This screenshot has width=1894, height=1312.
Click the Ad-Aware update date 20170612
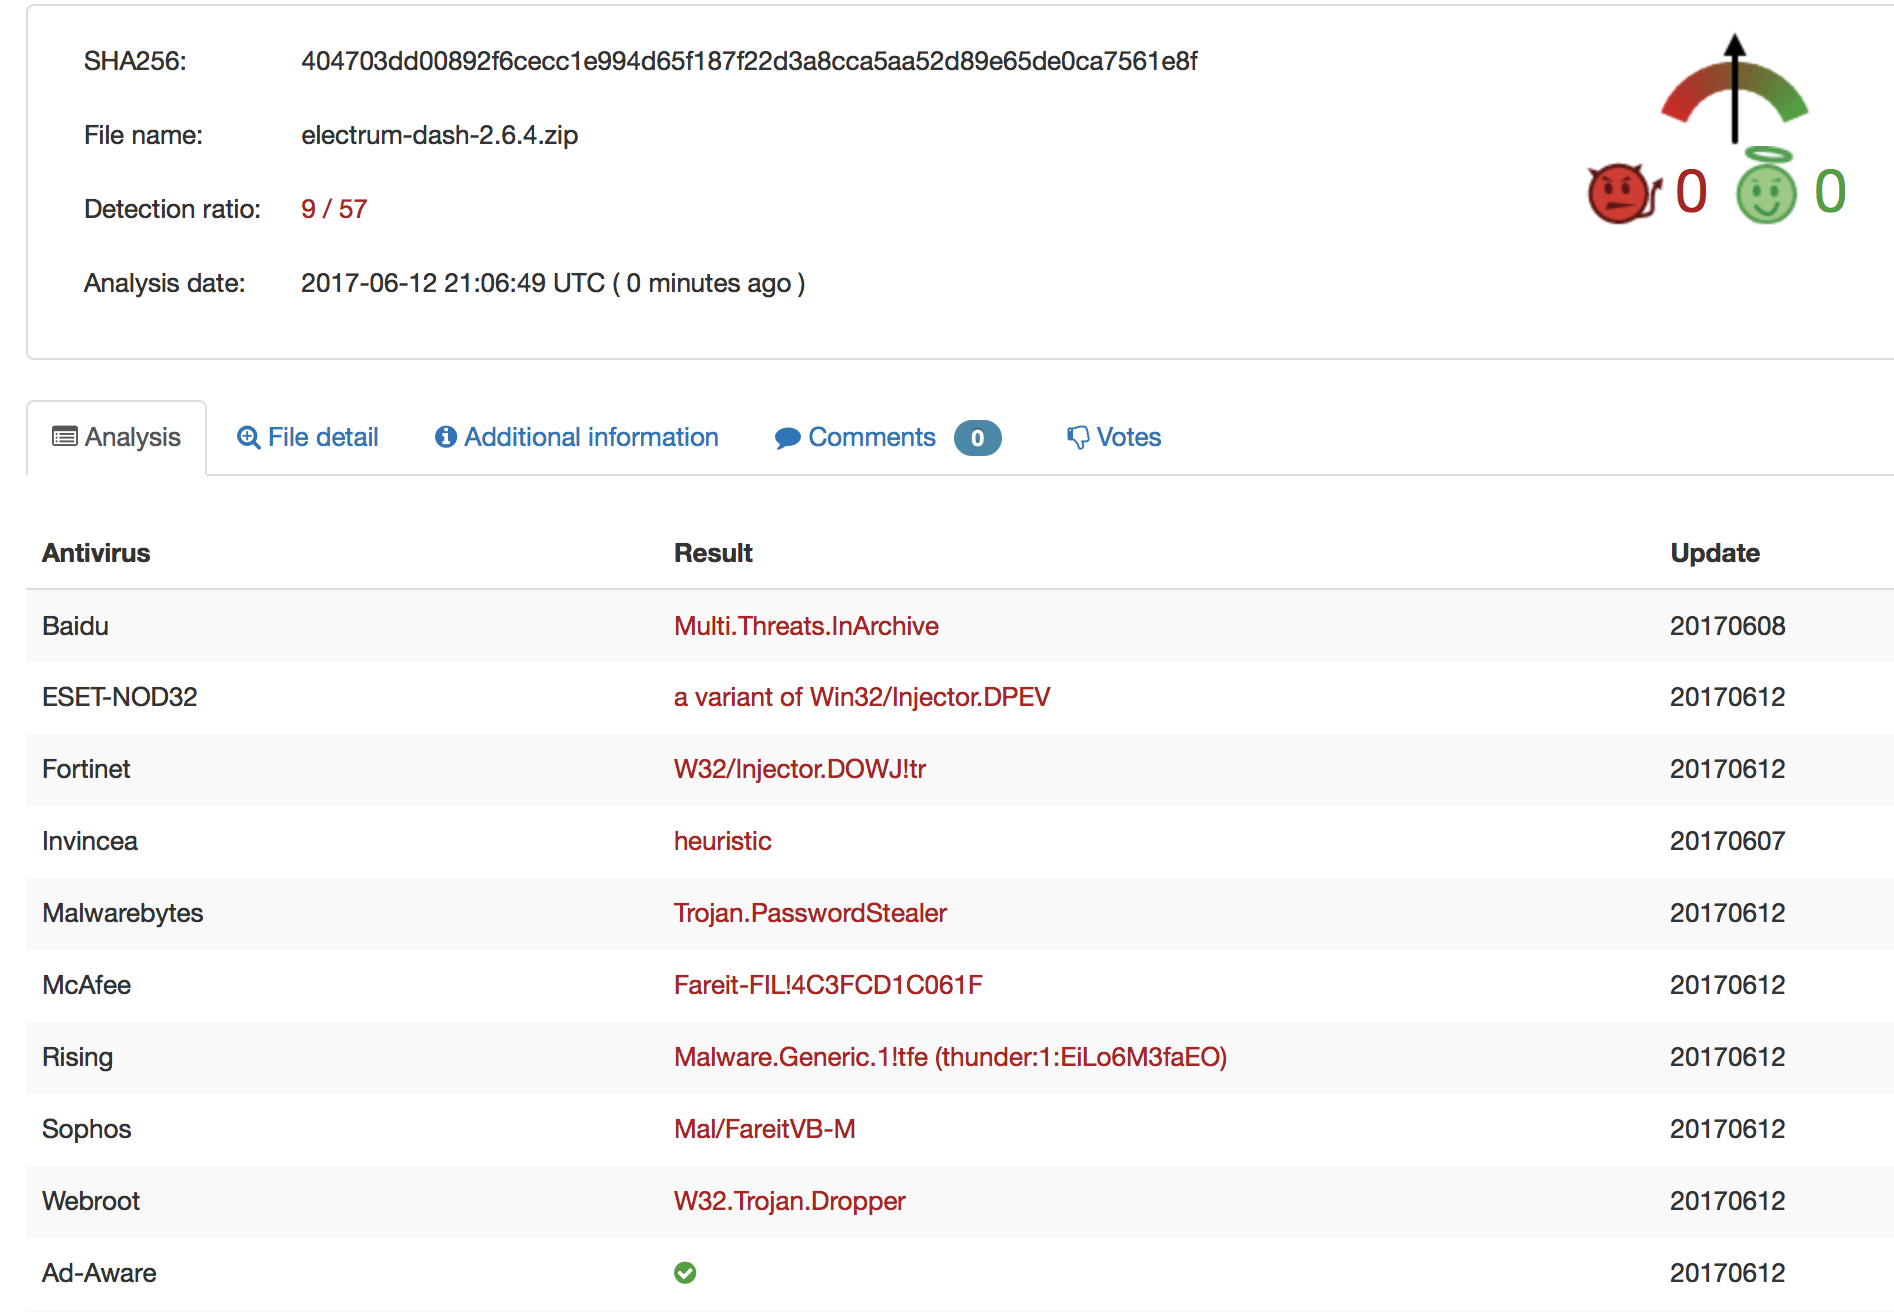coord(1727,1273)
